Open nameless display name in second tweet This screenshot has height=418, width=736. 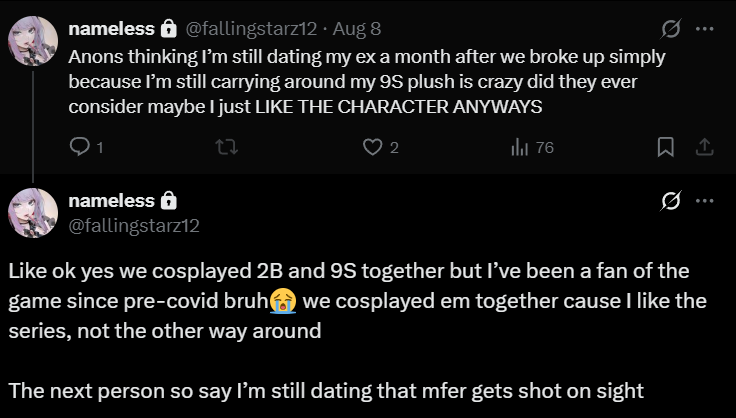click(x=110, y=200)
